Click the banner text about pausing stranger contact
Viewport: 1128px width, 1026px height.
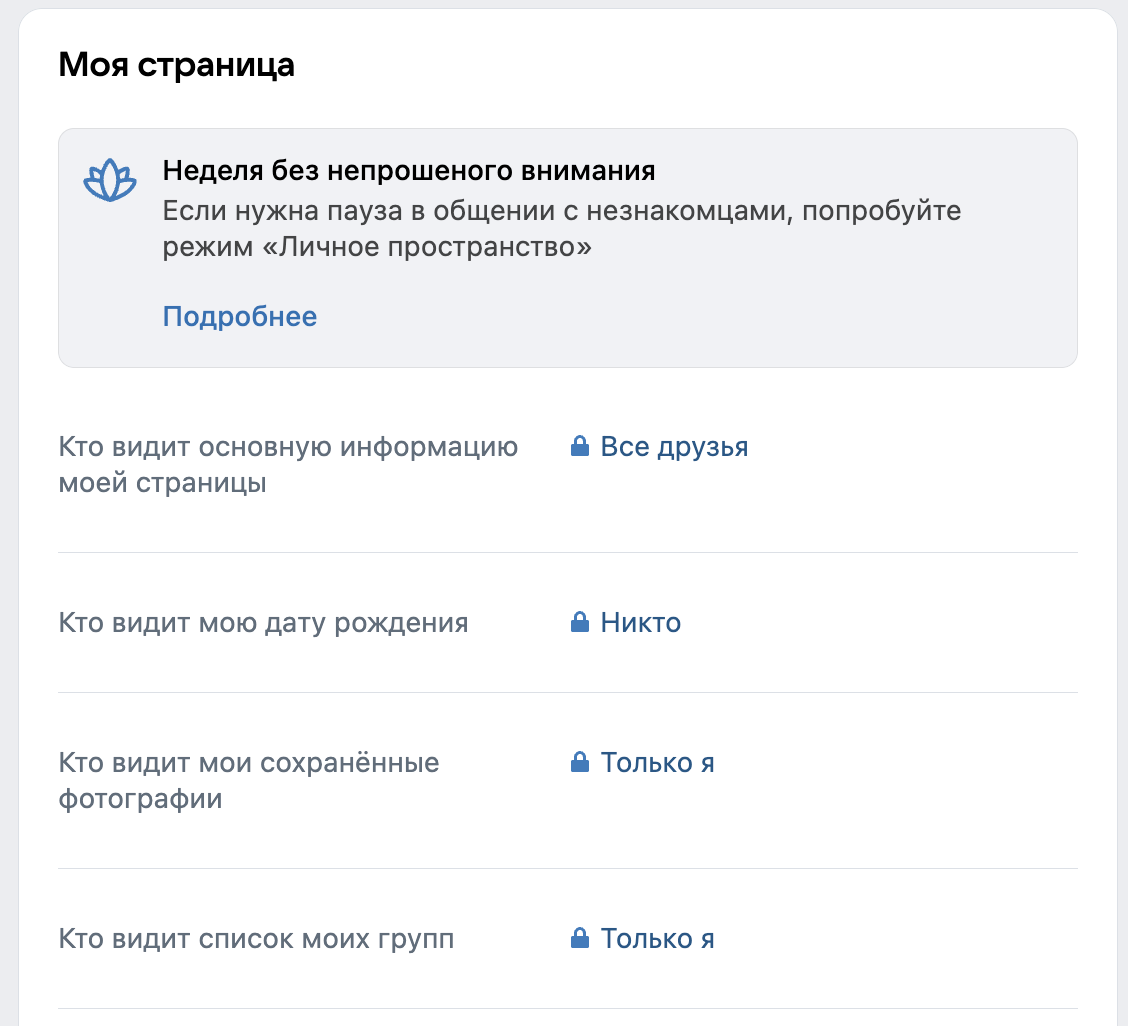560,226
